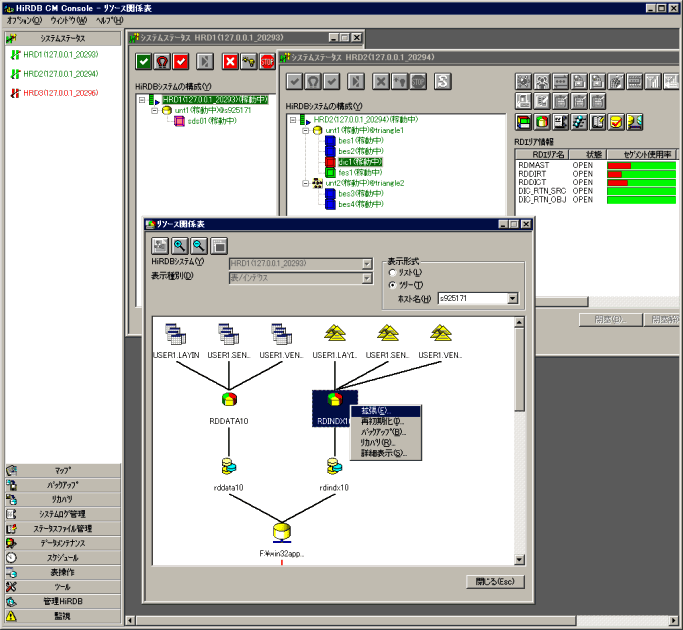Collapse unt2 triangle2 tree node
This screenshot has width=683, height=630.
[306, 184]
